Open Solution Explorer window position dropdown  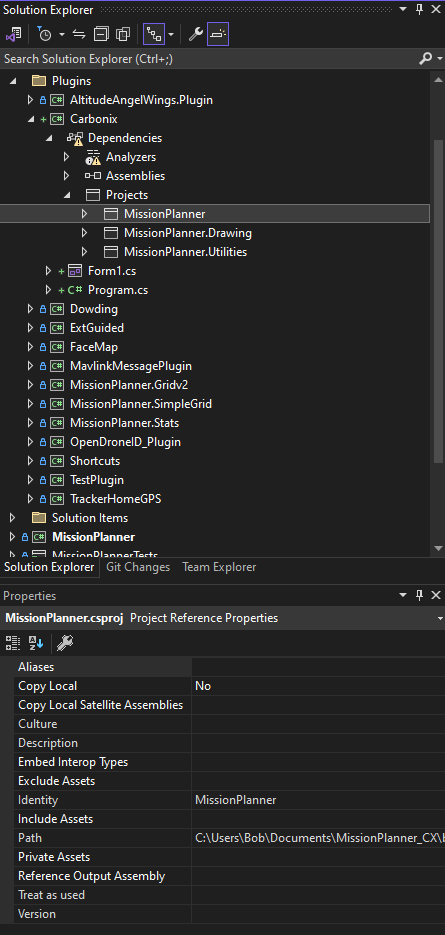tap(403, 10)
